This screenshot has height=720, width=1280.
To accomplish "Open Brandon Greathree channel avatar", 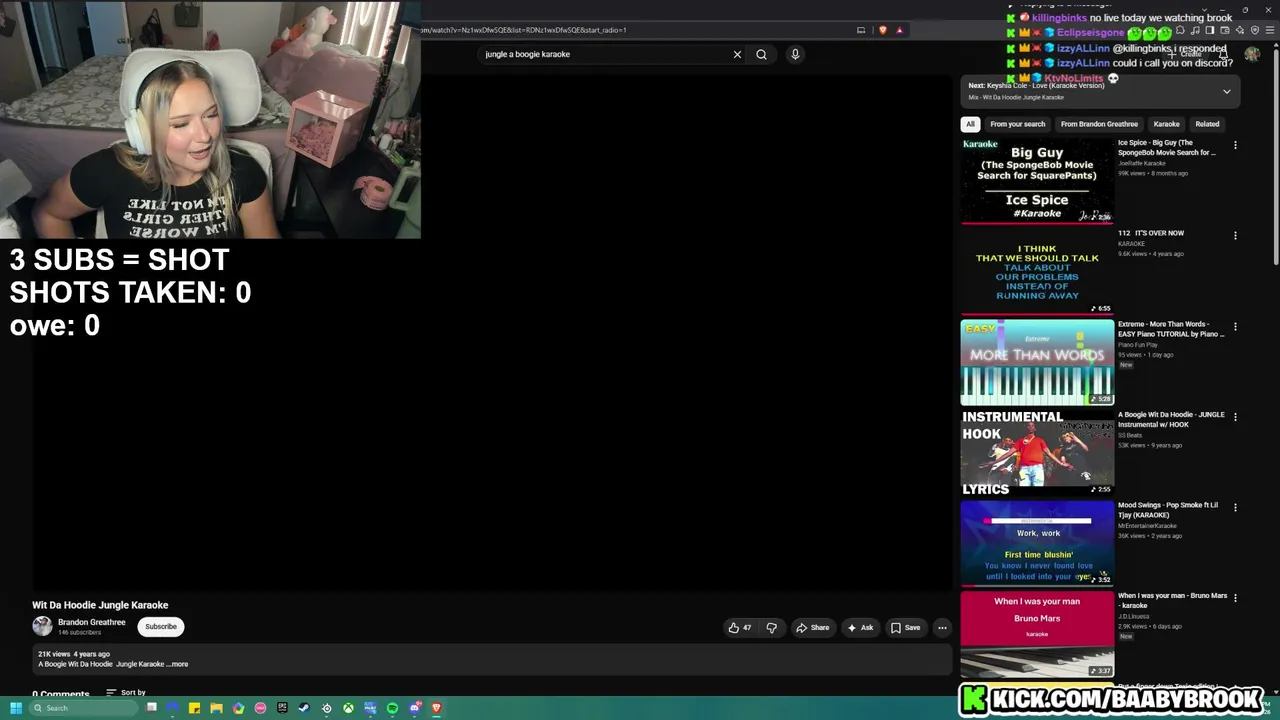I will (42, 626).
